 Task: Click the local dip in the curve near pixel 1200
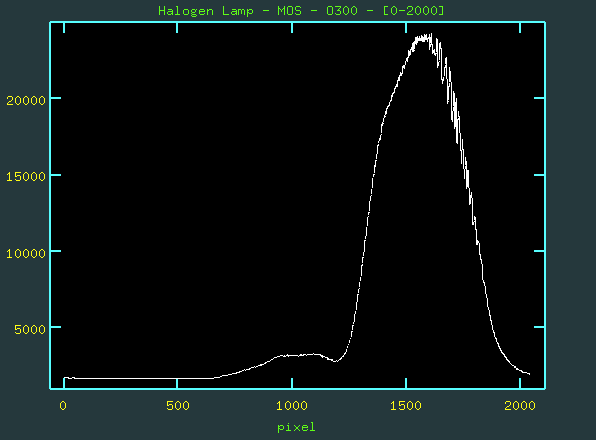[335, 361]
